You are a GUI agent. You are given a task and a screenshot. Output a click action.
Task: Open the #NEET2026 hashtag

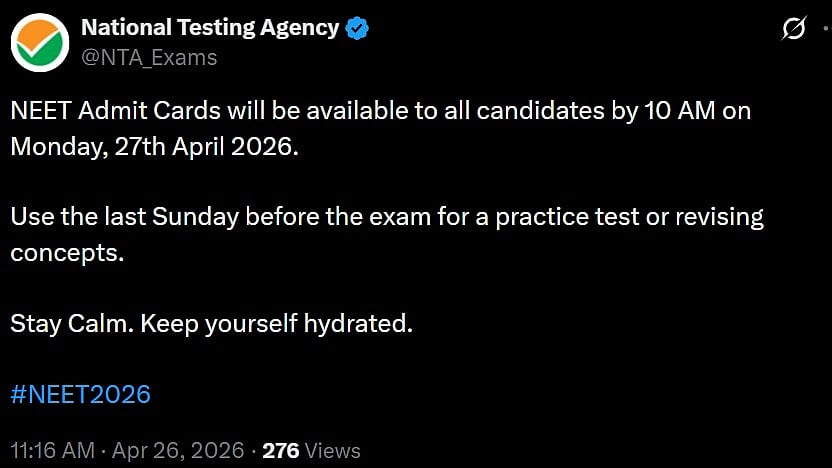pos(80,393)
